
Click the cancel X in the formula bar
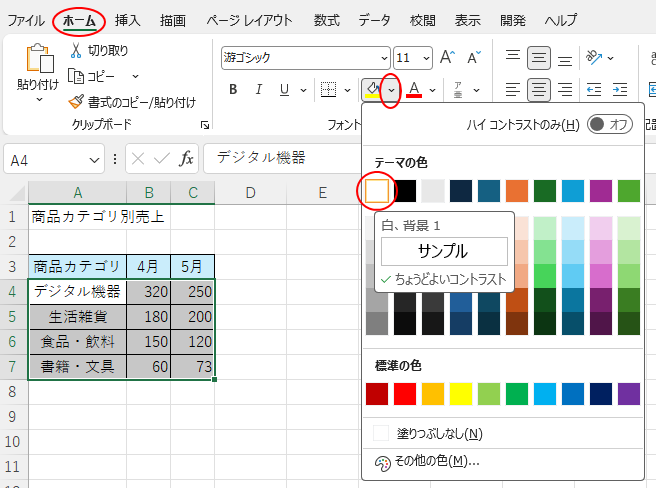138,159
